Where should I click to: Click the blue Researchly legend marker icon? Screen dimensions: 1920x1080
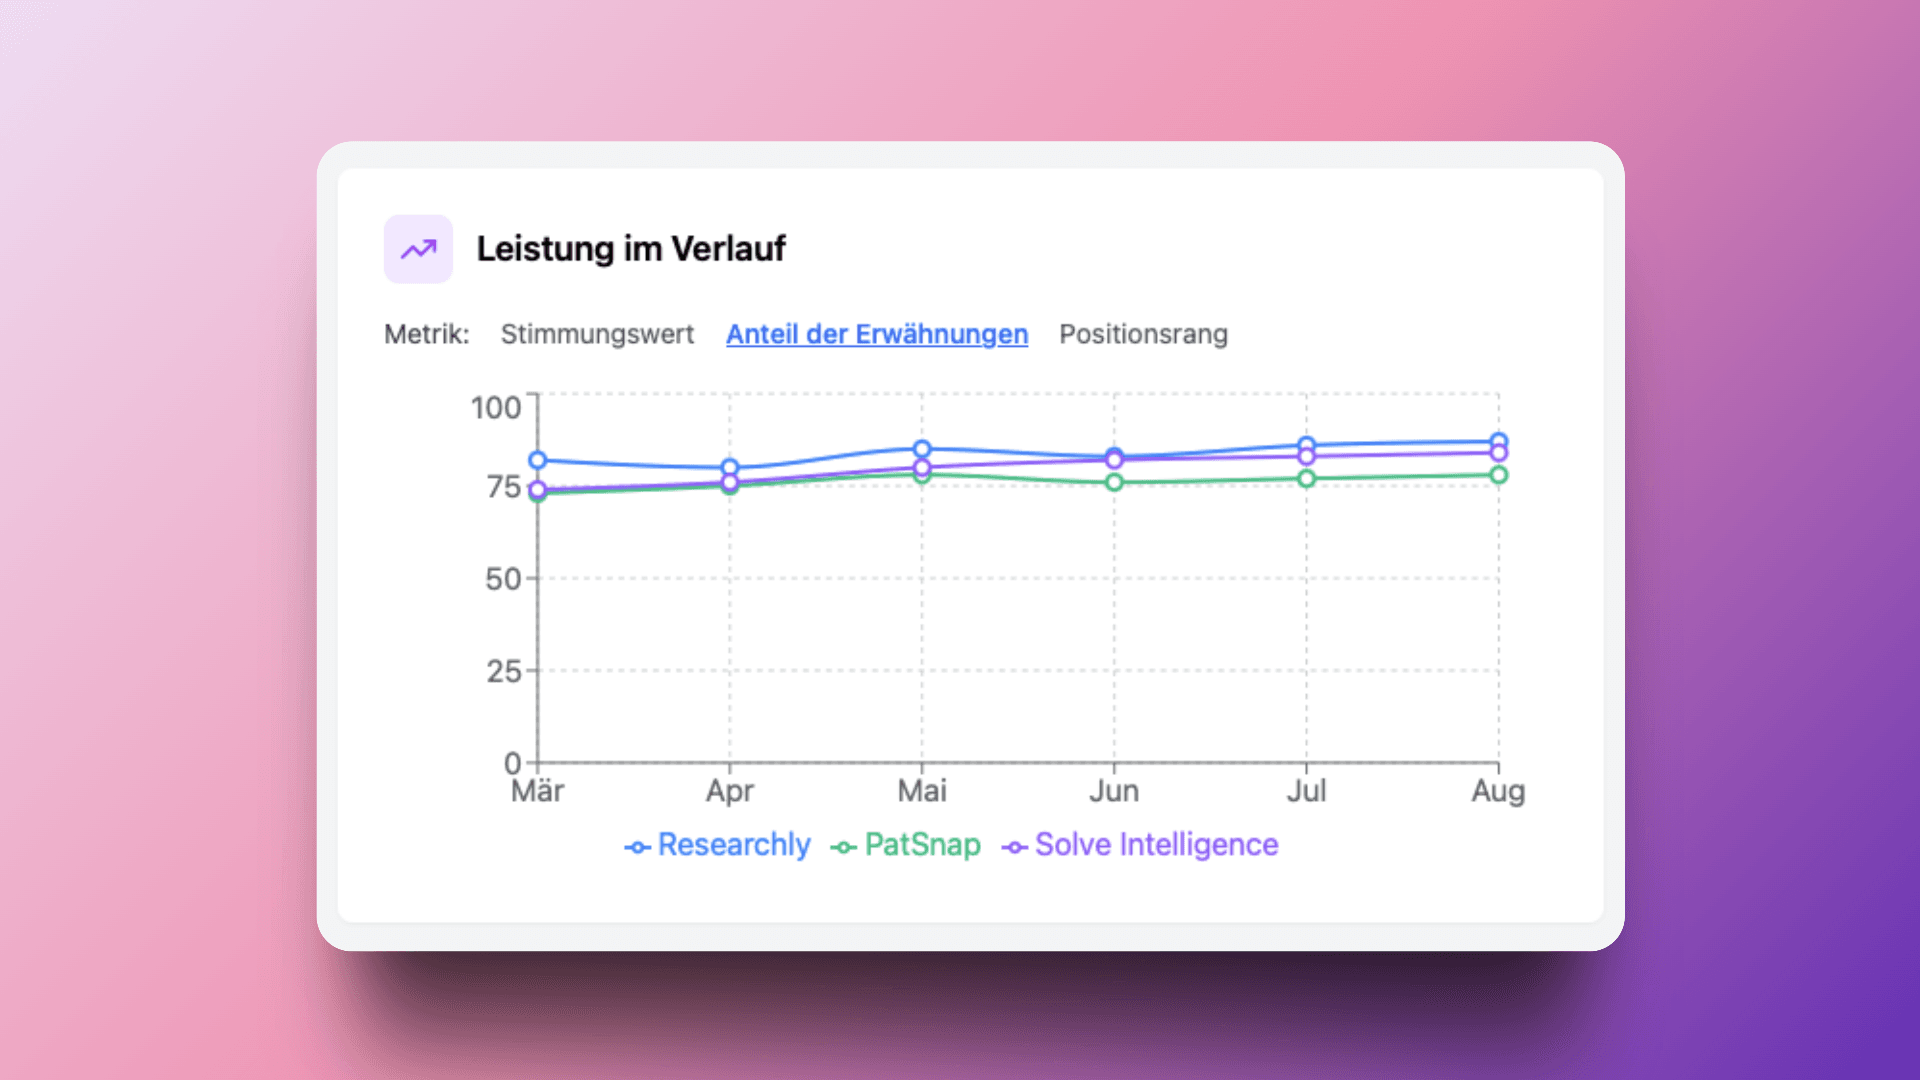point(637,847)
